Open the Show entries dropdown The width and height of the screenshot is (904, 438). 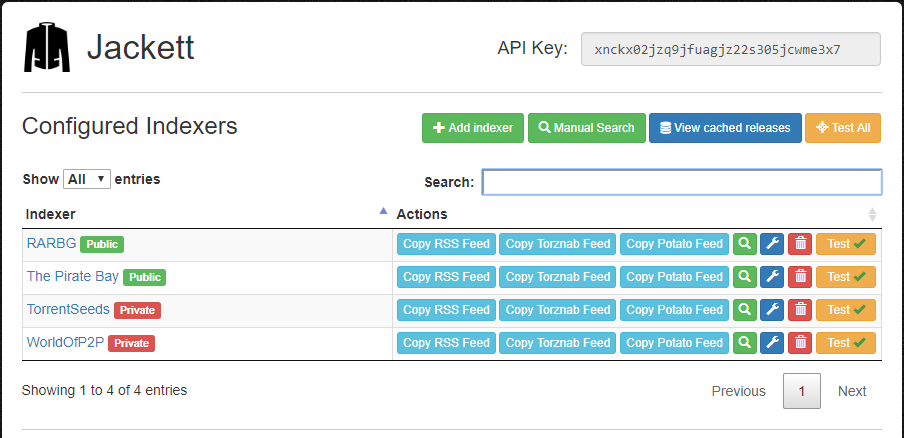click(87, 179)
